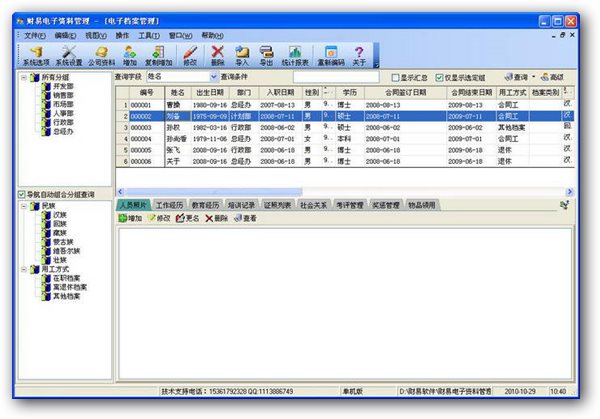
Task: Select 销售部 group in tree
Action: (63, 95)
